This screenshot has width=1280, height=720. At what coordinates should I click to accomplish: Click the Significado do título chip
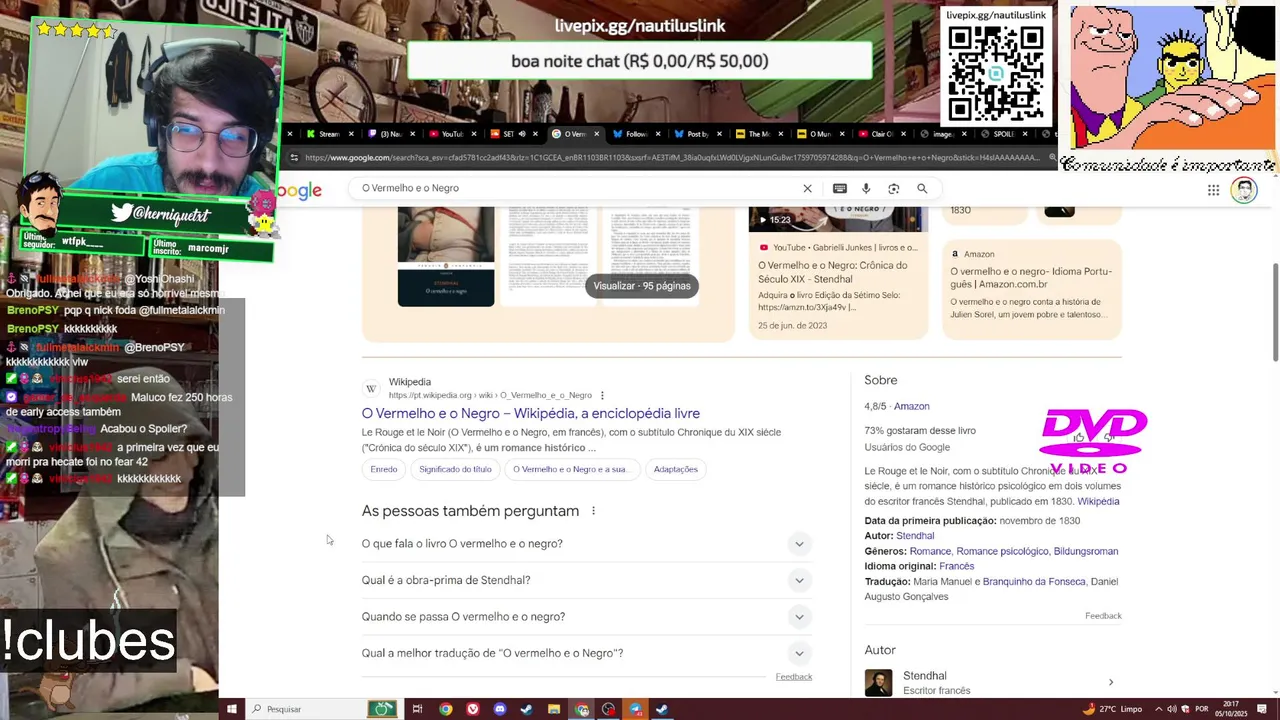click(x=455, y=469)
